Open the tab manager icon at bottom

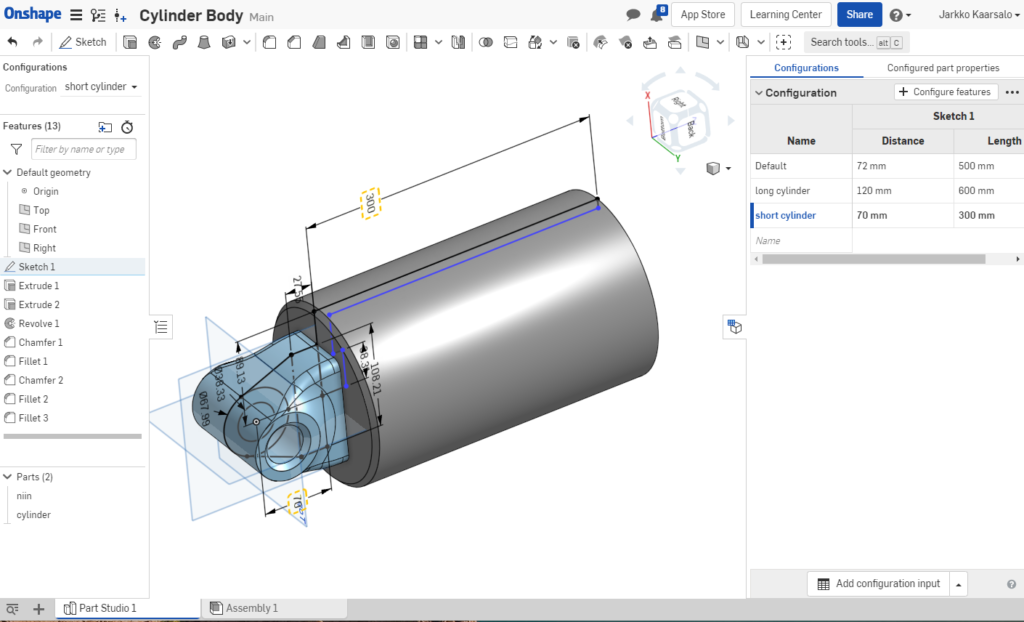click(x=12, y=609)
